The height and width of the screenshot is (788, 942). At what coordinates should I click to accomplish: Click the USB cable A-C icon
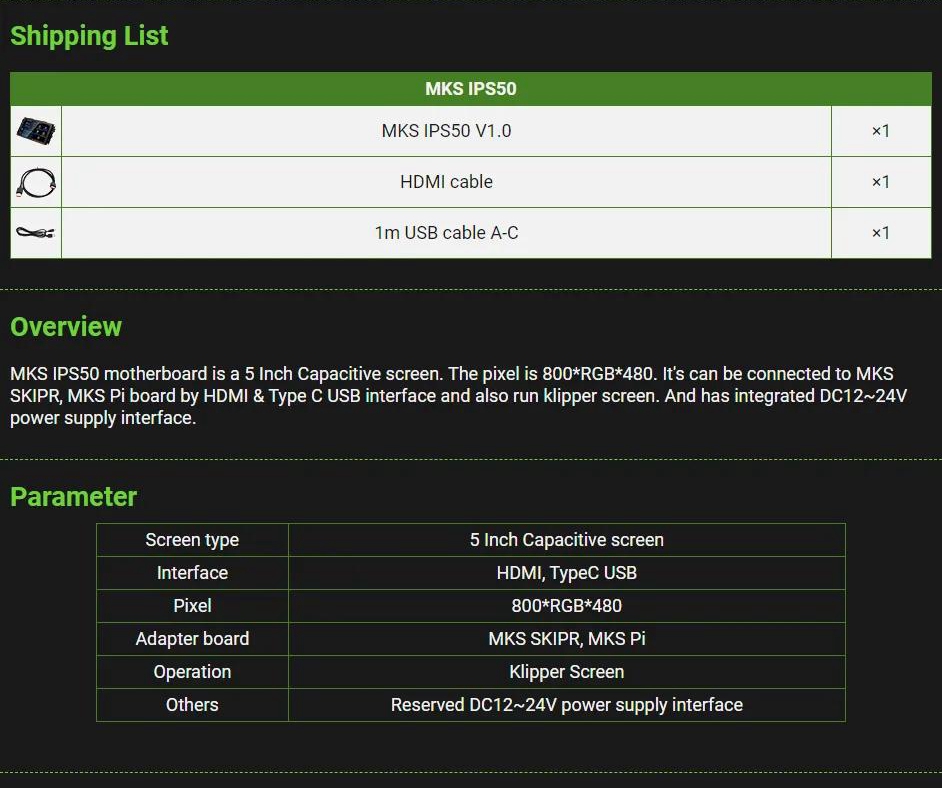[36, 233]
